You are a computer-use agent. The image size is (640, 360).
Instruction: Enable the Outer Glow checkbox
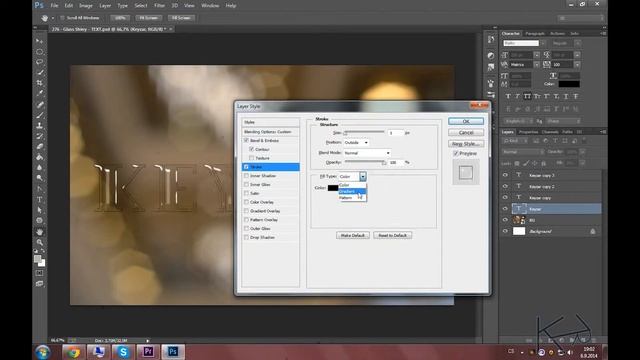point(246,229)
